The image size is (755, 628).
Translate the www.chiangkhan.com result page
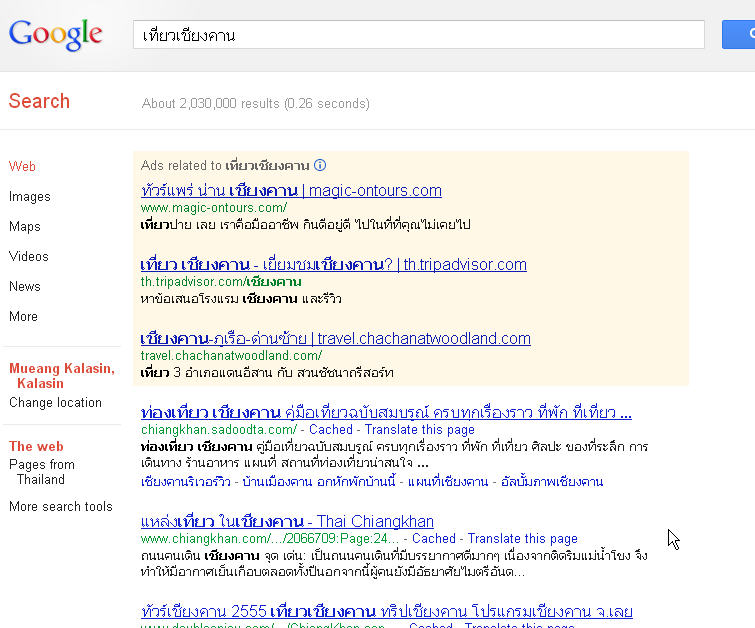pyautogui.click(x=522, y=538)
